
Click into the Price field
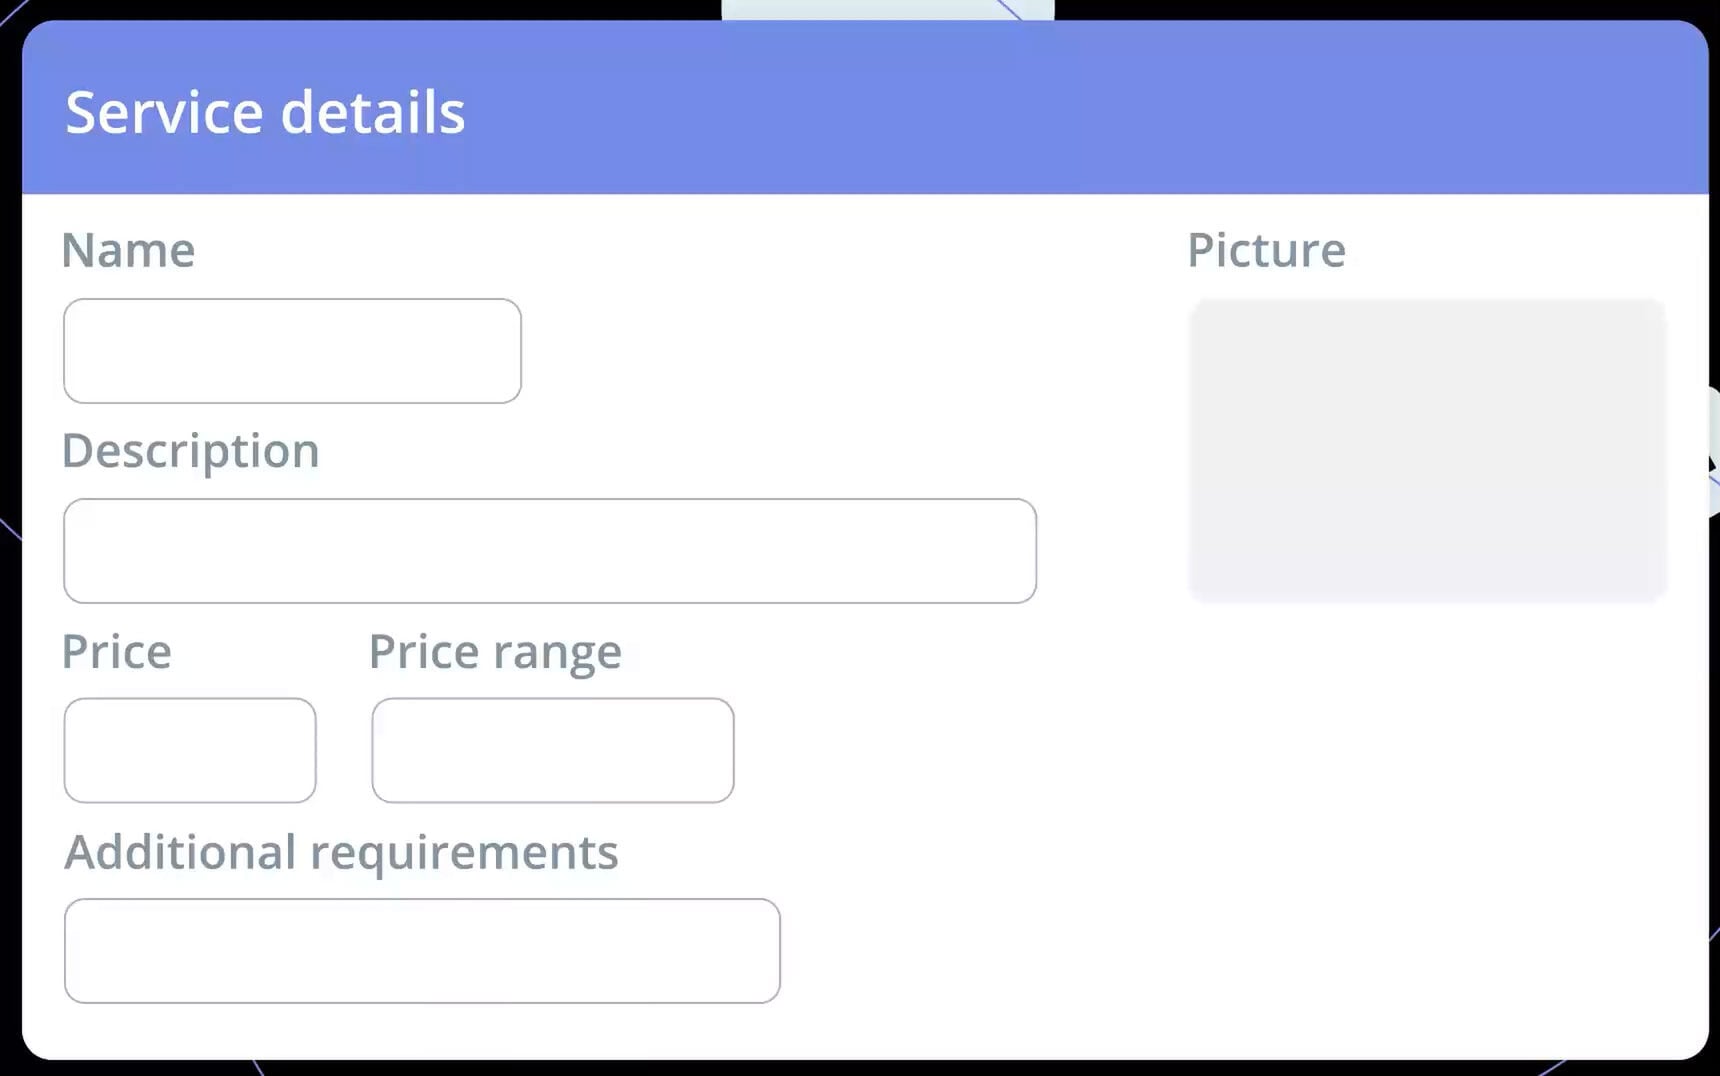(x=190, y=750)
